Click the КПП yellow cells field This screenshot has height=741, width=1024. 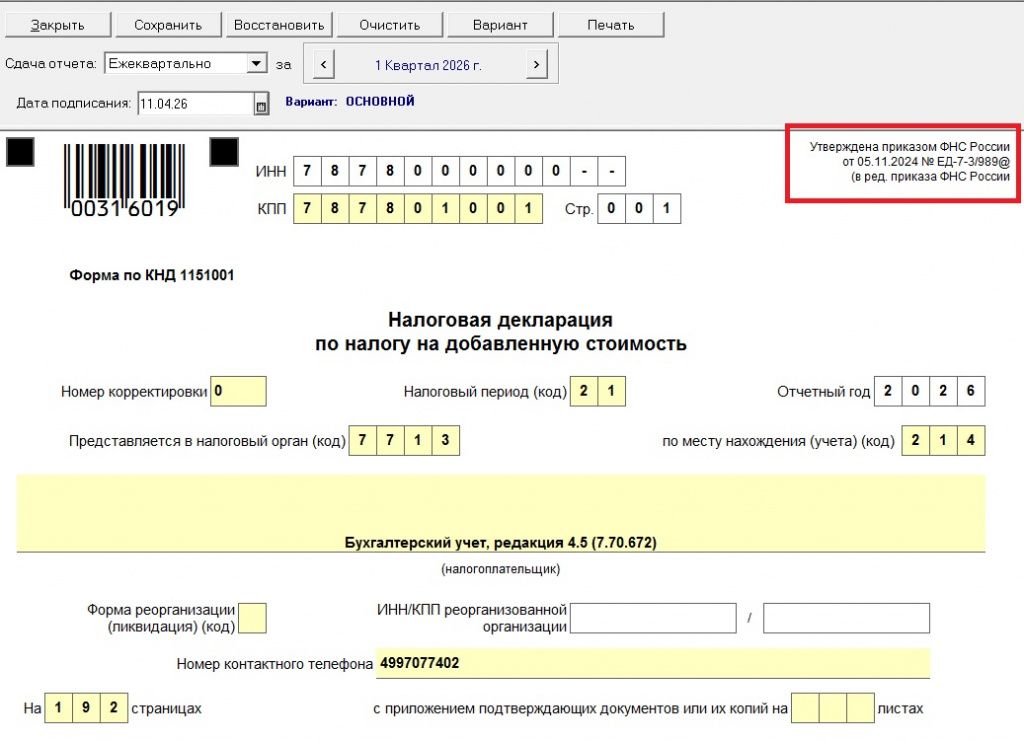(x=418, y=209)
